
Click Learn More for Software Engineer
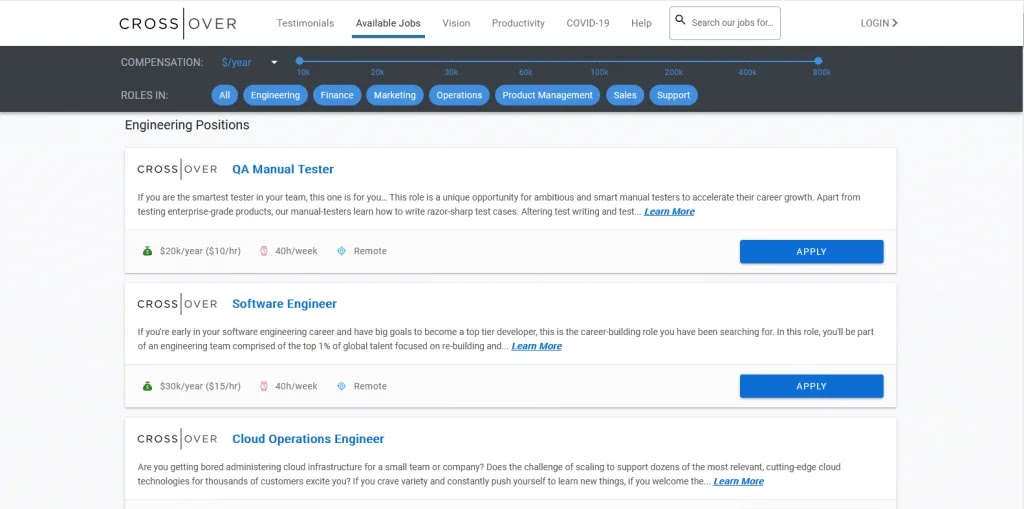point(536,346)
